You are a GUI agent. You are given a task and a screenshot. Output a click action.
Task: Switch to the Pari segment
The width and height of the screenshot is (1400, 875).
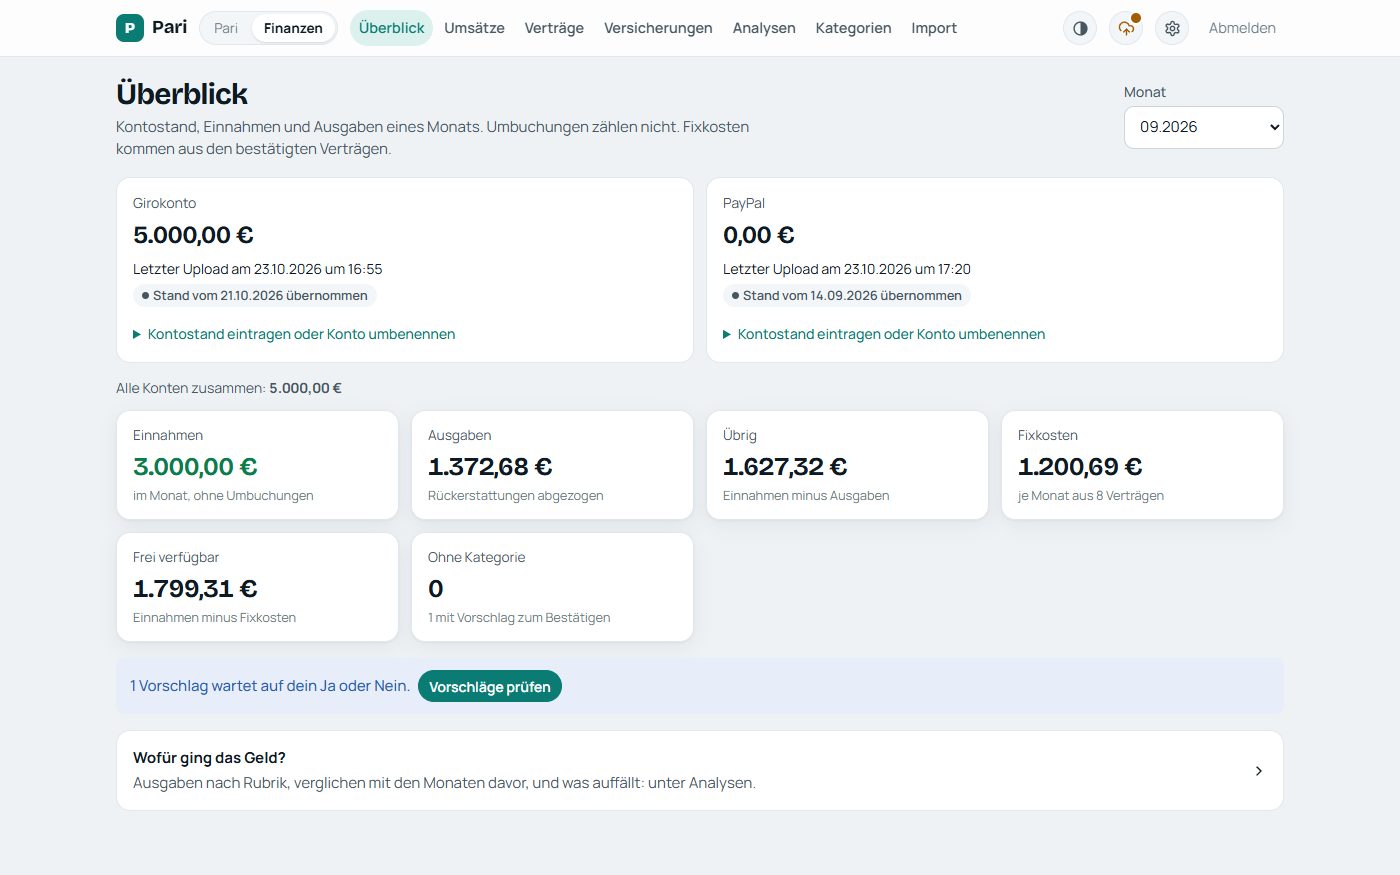pos(226,28)
